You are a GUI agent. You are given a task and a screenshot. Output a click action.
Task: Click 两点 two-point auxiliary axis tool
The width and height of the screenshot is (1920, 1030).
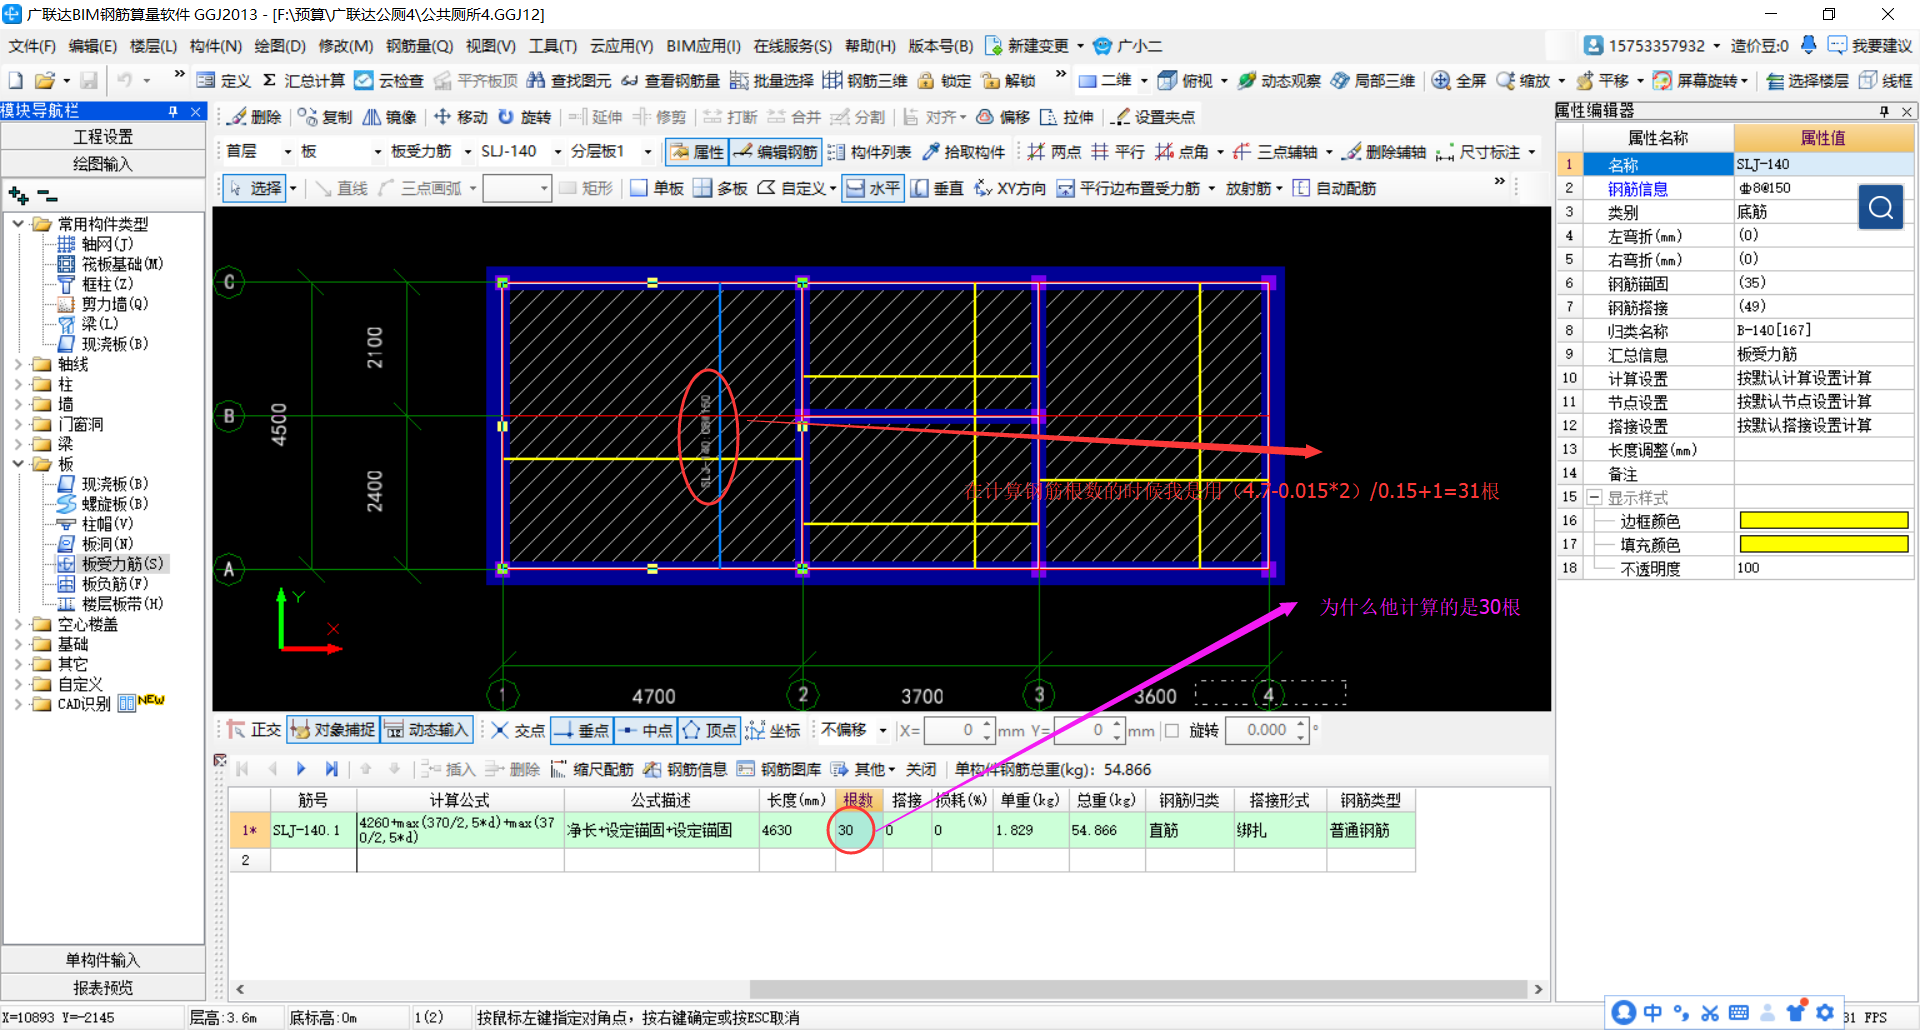pyautogui.click(x=1054, y=152)
